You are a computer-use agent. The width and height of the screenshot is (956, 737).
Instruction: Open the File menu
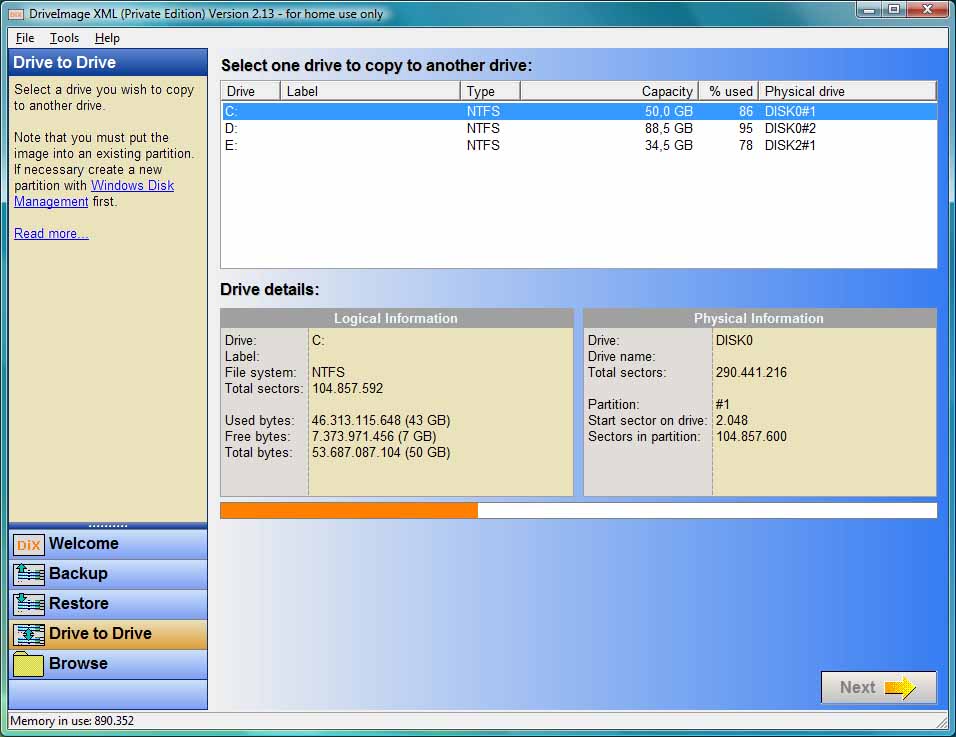25,38
